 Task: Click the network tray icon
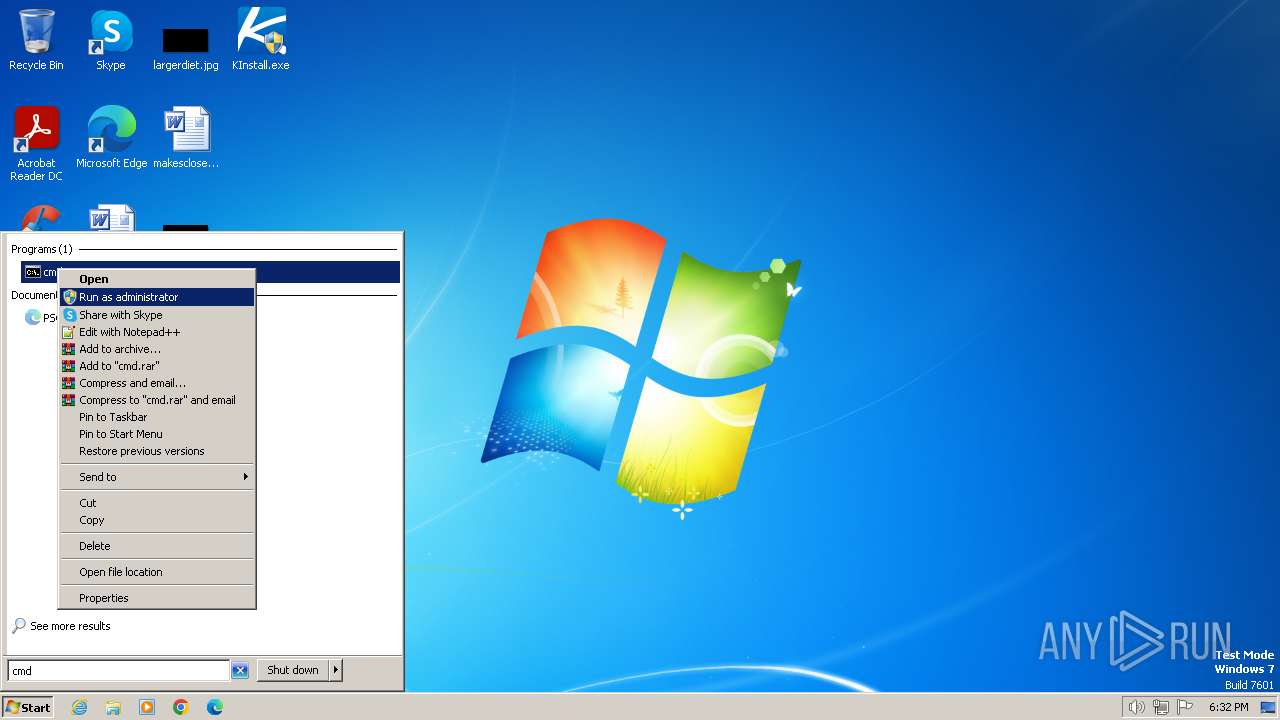tap(1160, 707)
